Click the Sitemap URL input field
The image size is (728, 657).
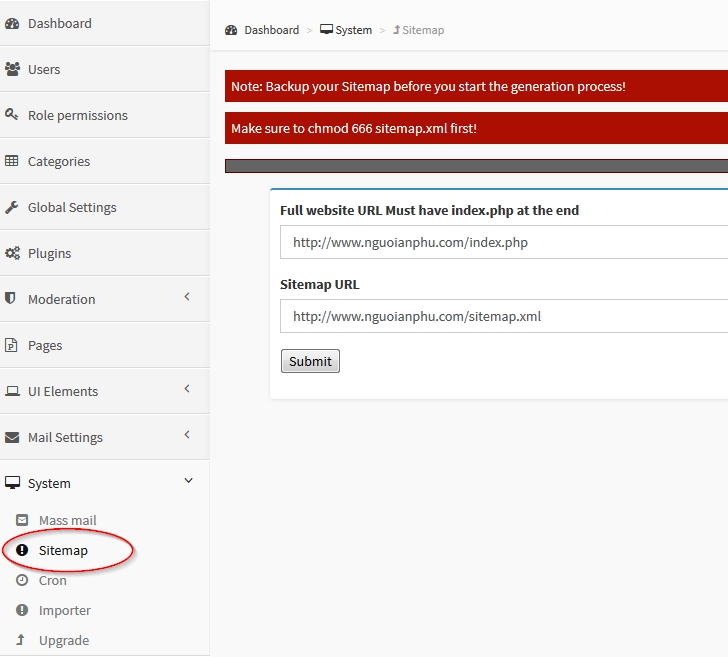pyautogui.click(x=504, y=316)
